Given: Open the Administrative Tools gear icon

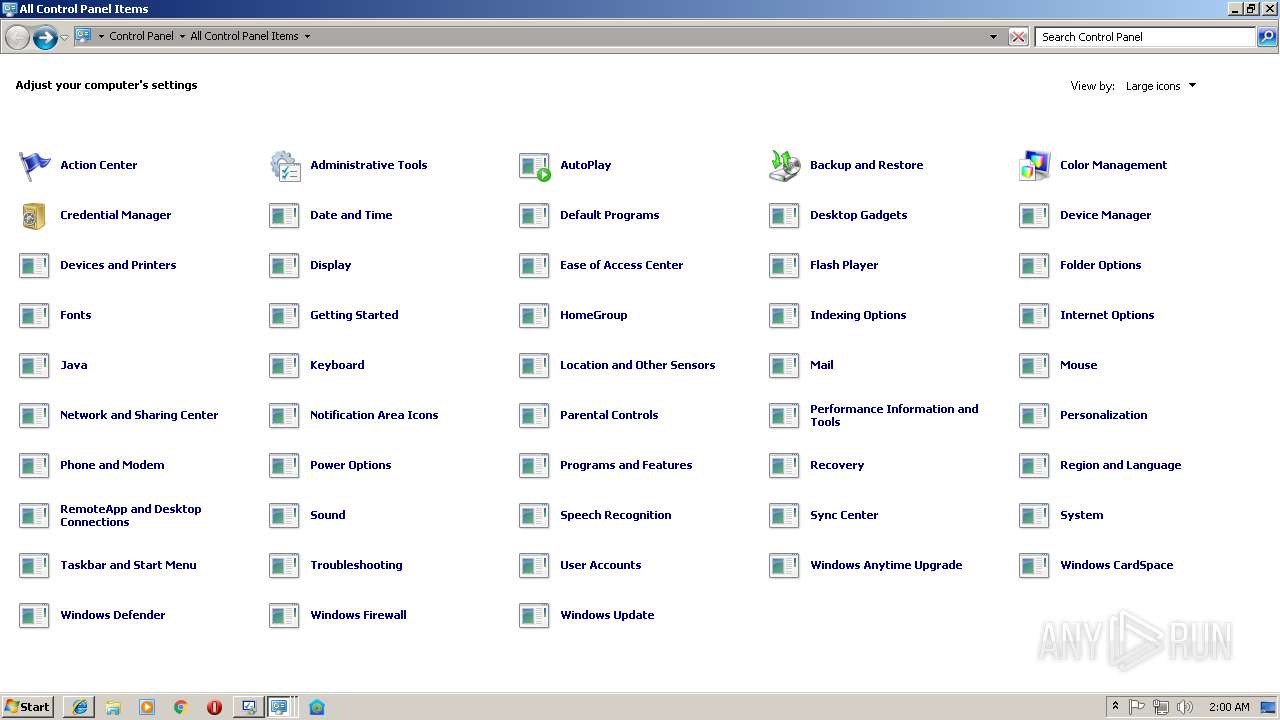Looking at the screenshot, I should click(x=285, y=165).
